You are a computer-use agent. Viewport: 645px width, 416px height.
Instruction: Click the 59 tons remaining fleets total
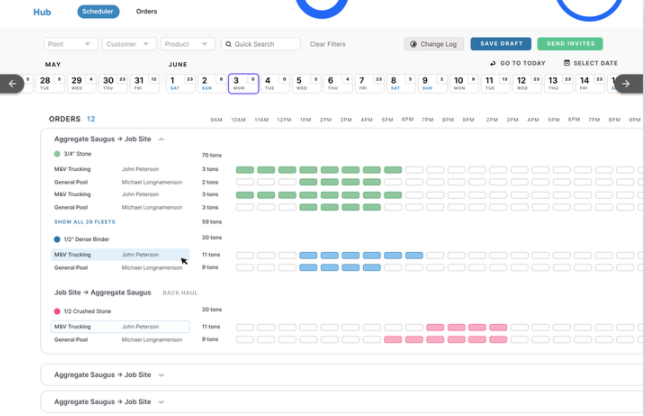point(211,222)
